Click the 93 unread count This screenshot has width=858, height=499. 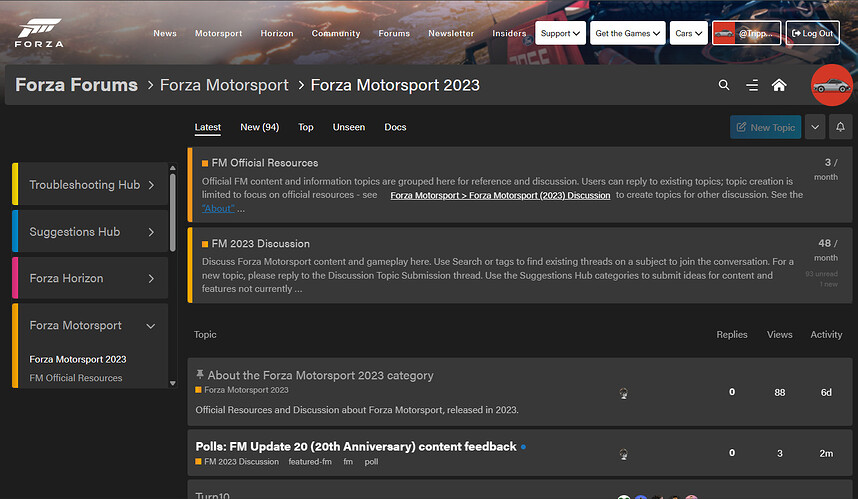(821, 274)
